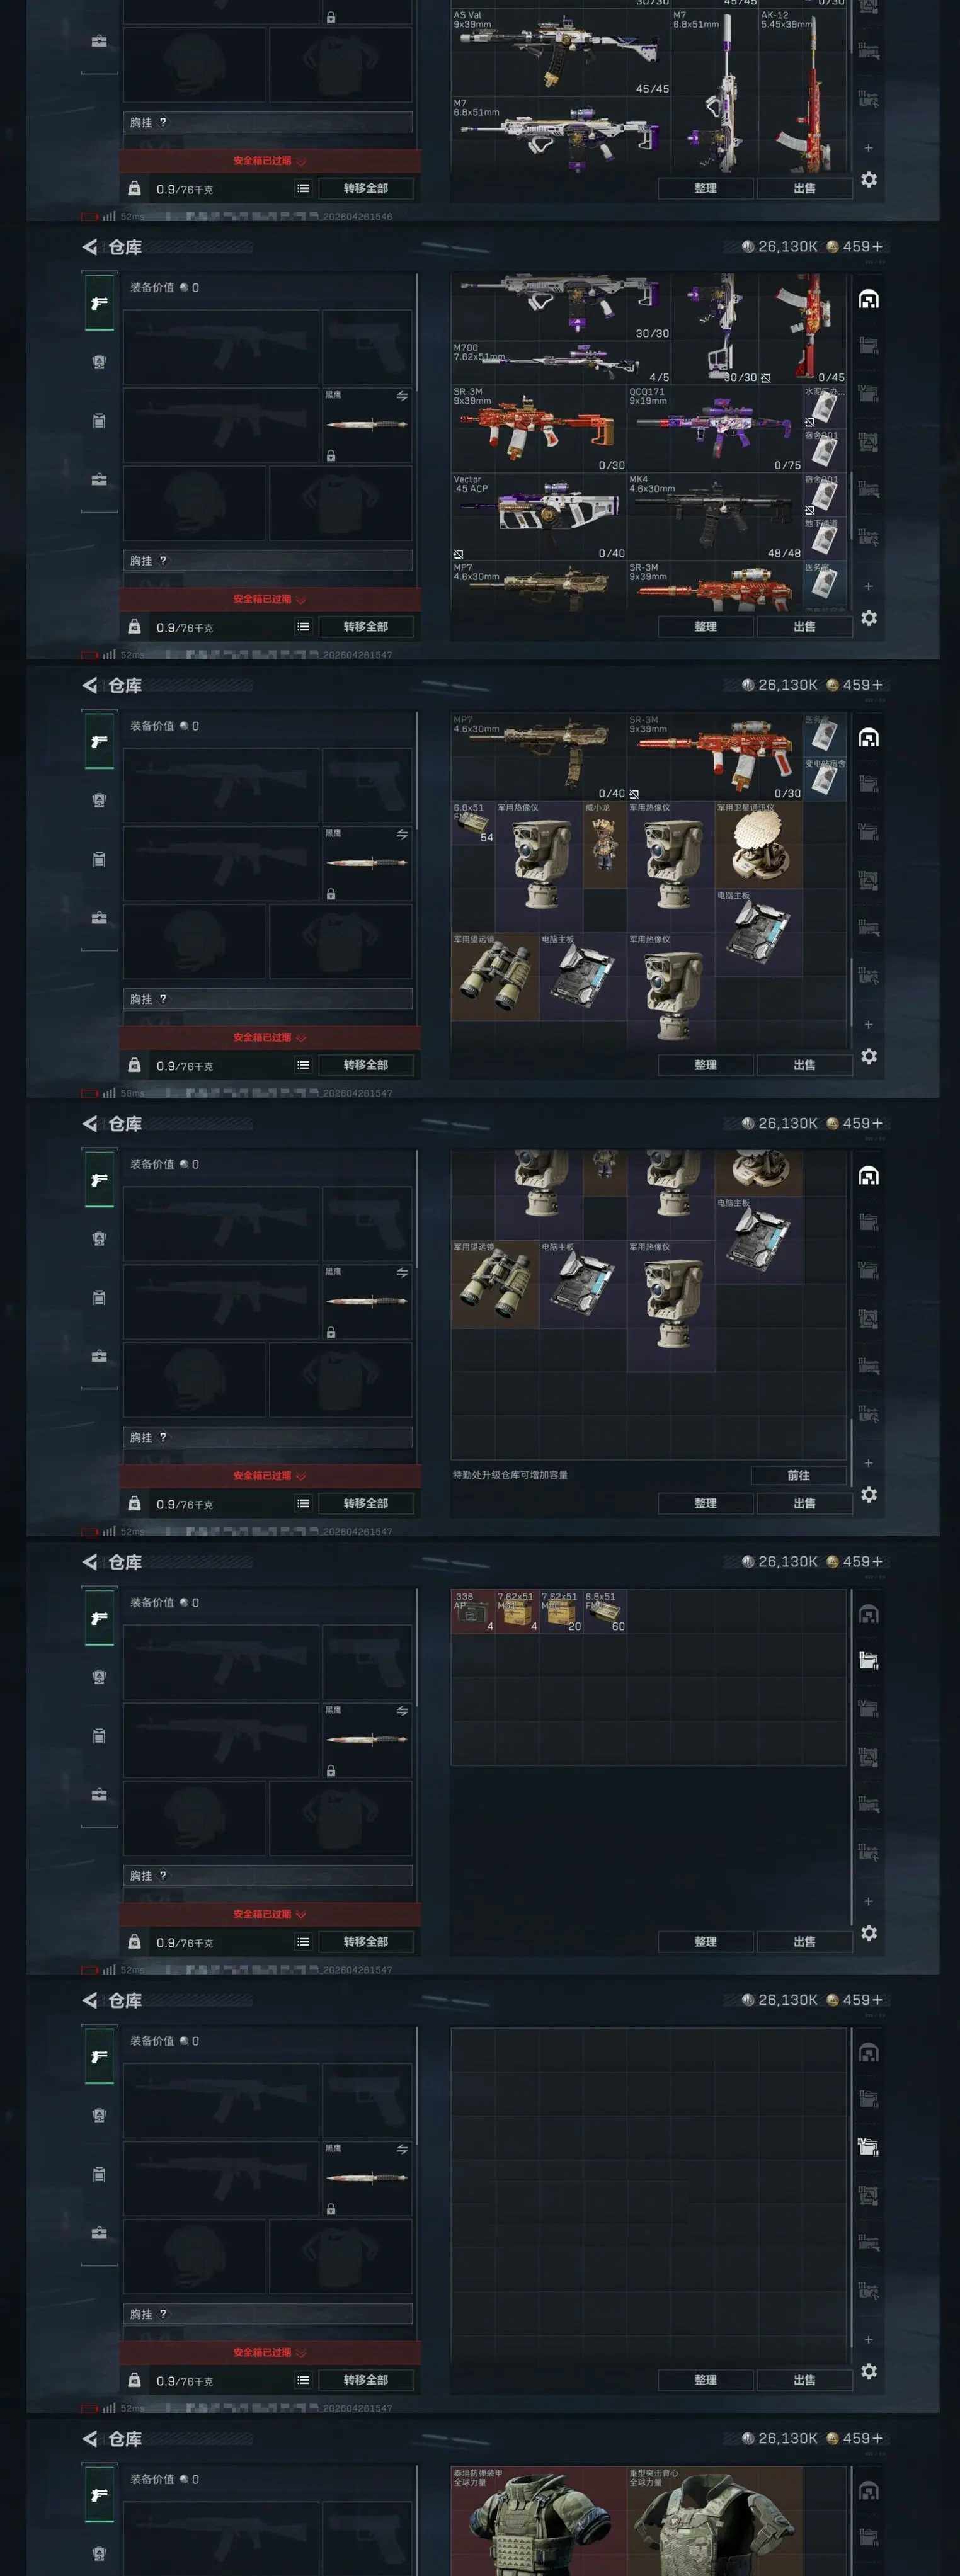The image size is (960, 2576).
Task: Select the 军用卫星通讯仪 satellite dish item
Action: tap(759, 845)
